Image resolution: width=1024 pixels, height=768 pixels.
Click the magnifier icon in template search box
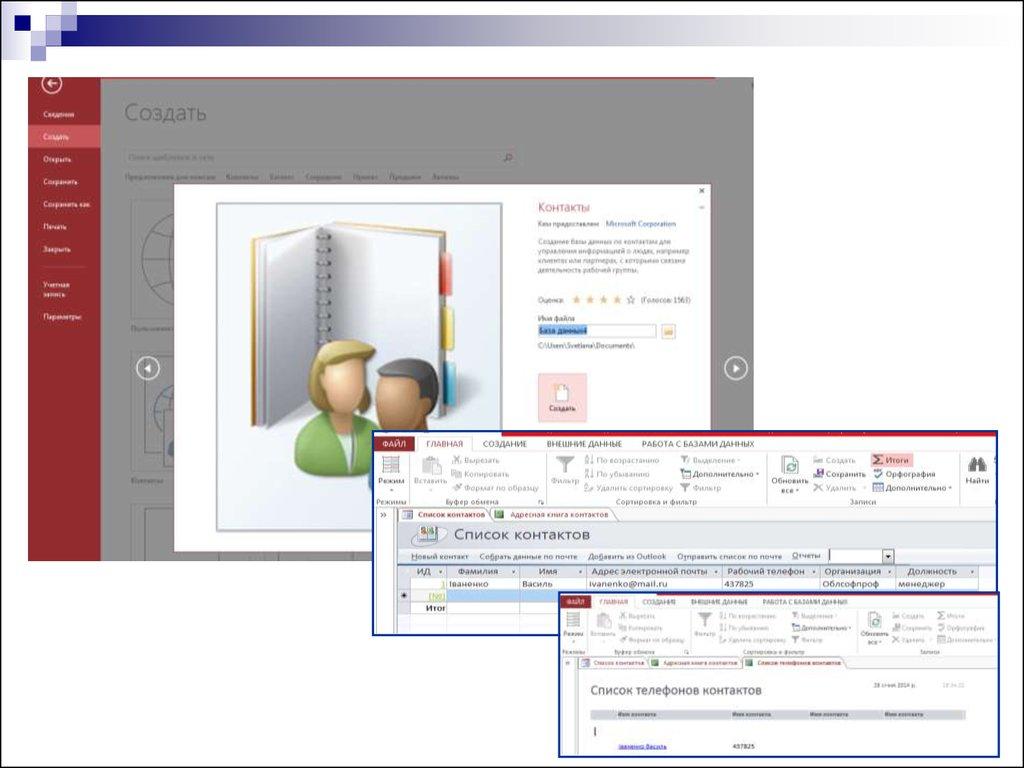(507, 157)
